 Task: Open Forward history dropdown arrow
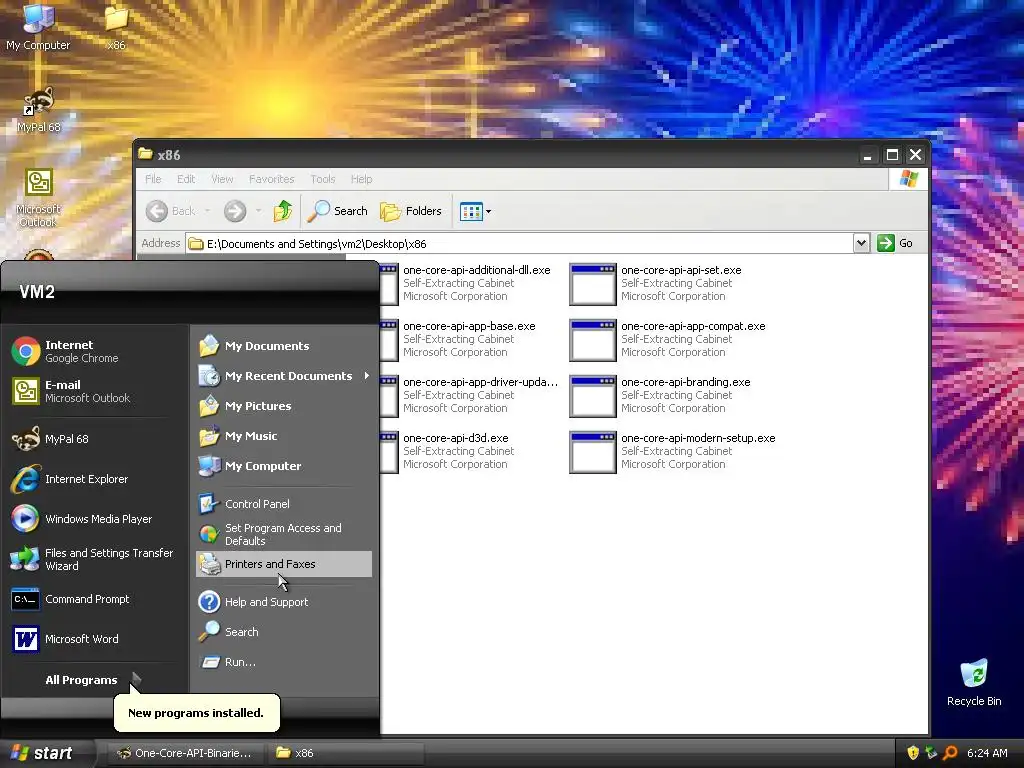tap(259, 211)
